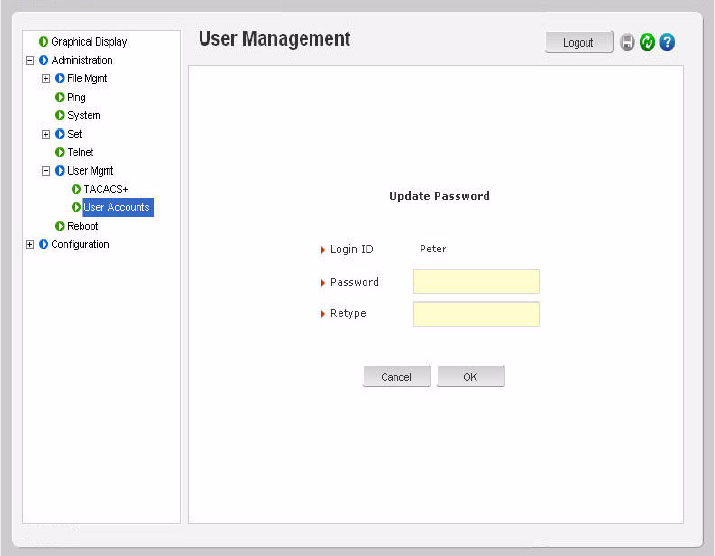This screenshot has width=715, height=556.
Task: Click the Retype field label
Action: tap(348, 314)
